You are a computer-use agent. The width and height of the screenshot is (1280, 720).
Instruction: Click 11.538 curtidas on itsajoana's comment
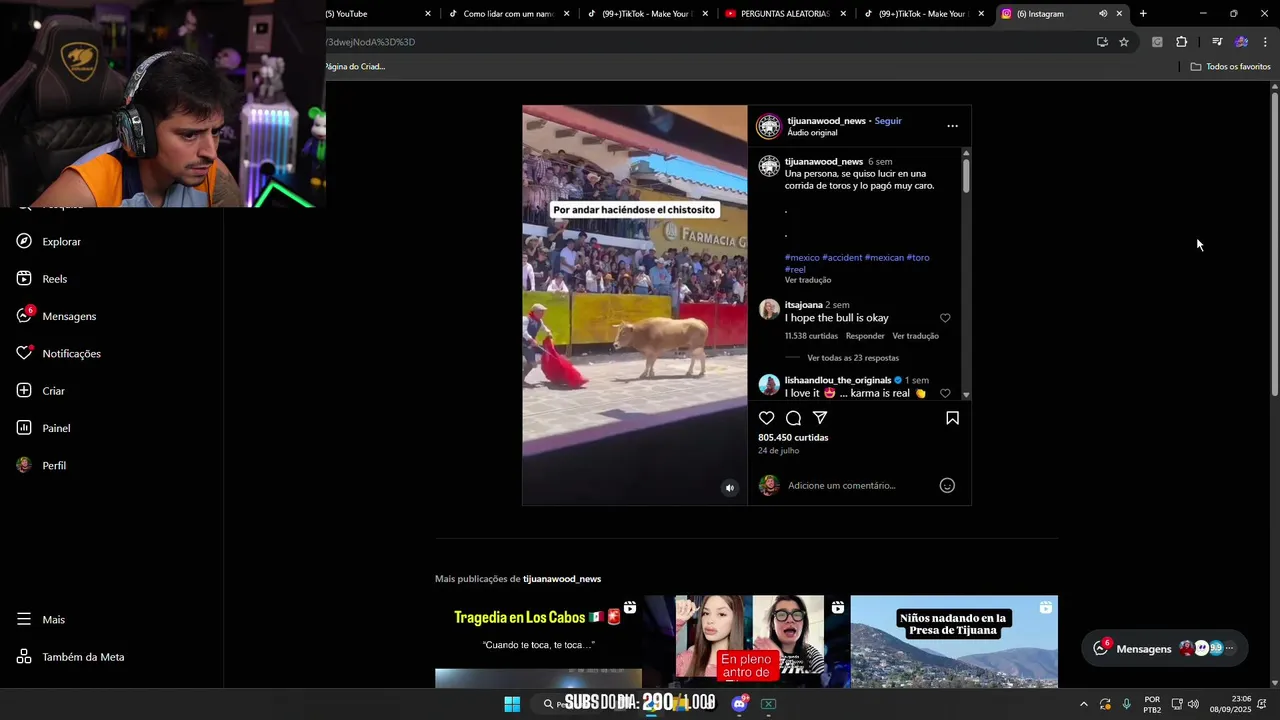click(x=811, y=336)
